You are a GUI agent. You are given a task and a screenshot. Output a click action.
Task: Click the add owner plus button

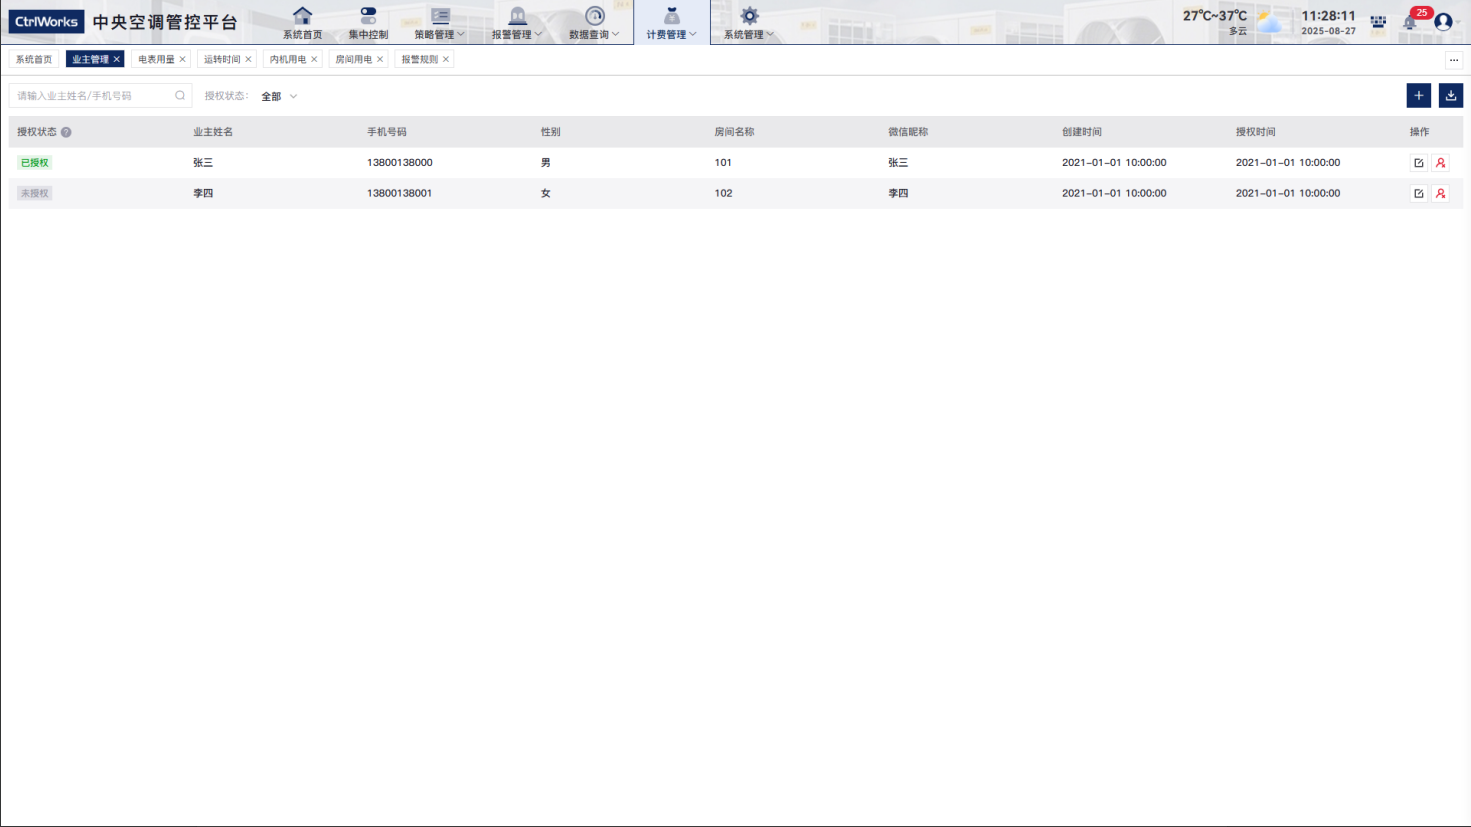[x=1418, y=95]
